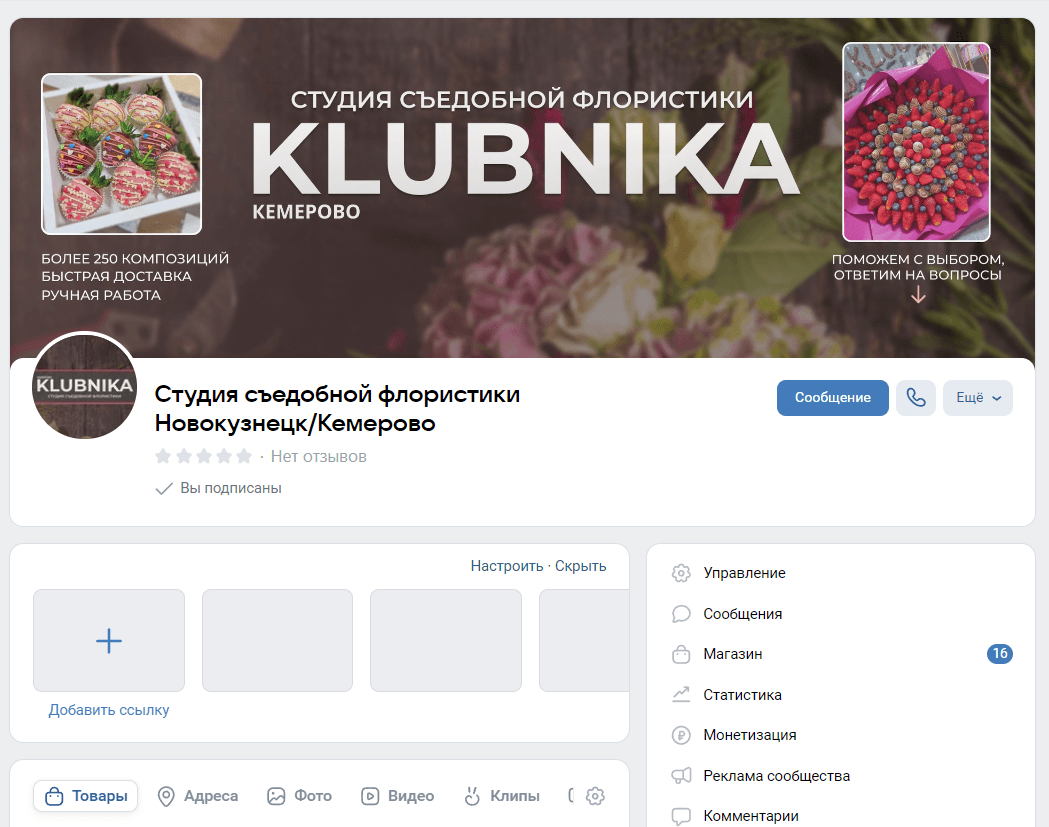Screen dimensions: 1049x827
Task: Open the Управление gear icon
Action: click(681, 573)
